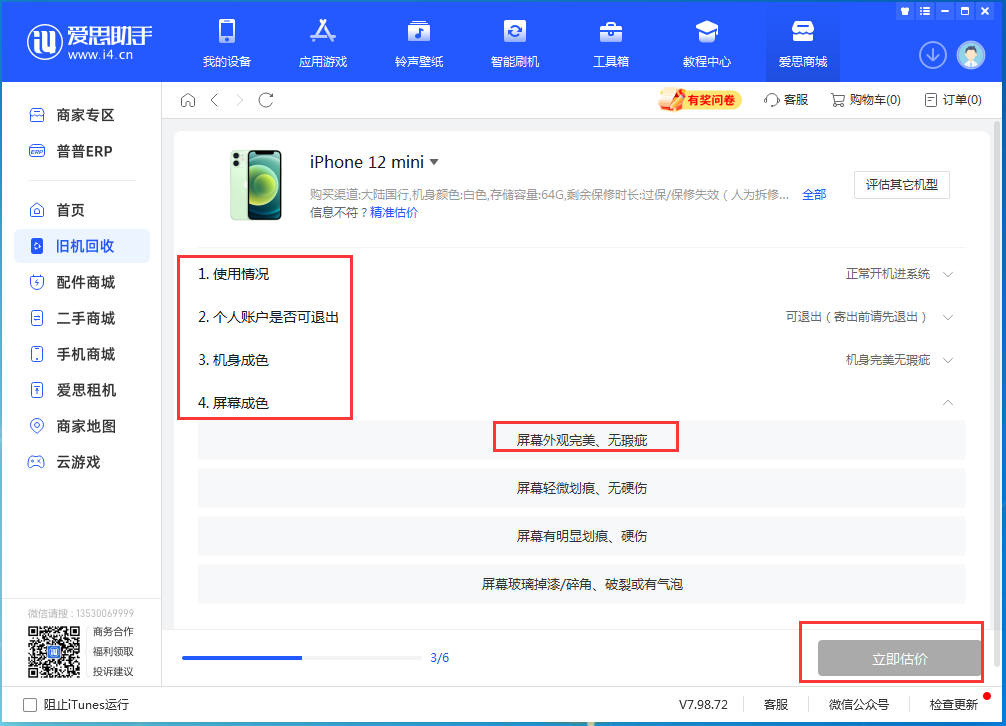Enable 阻止iTunes运行 checkbox
The image size is (1006, 726).
tap(30, 704)
